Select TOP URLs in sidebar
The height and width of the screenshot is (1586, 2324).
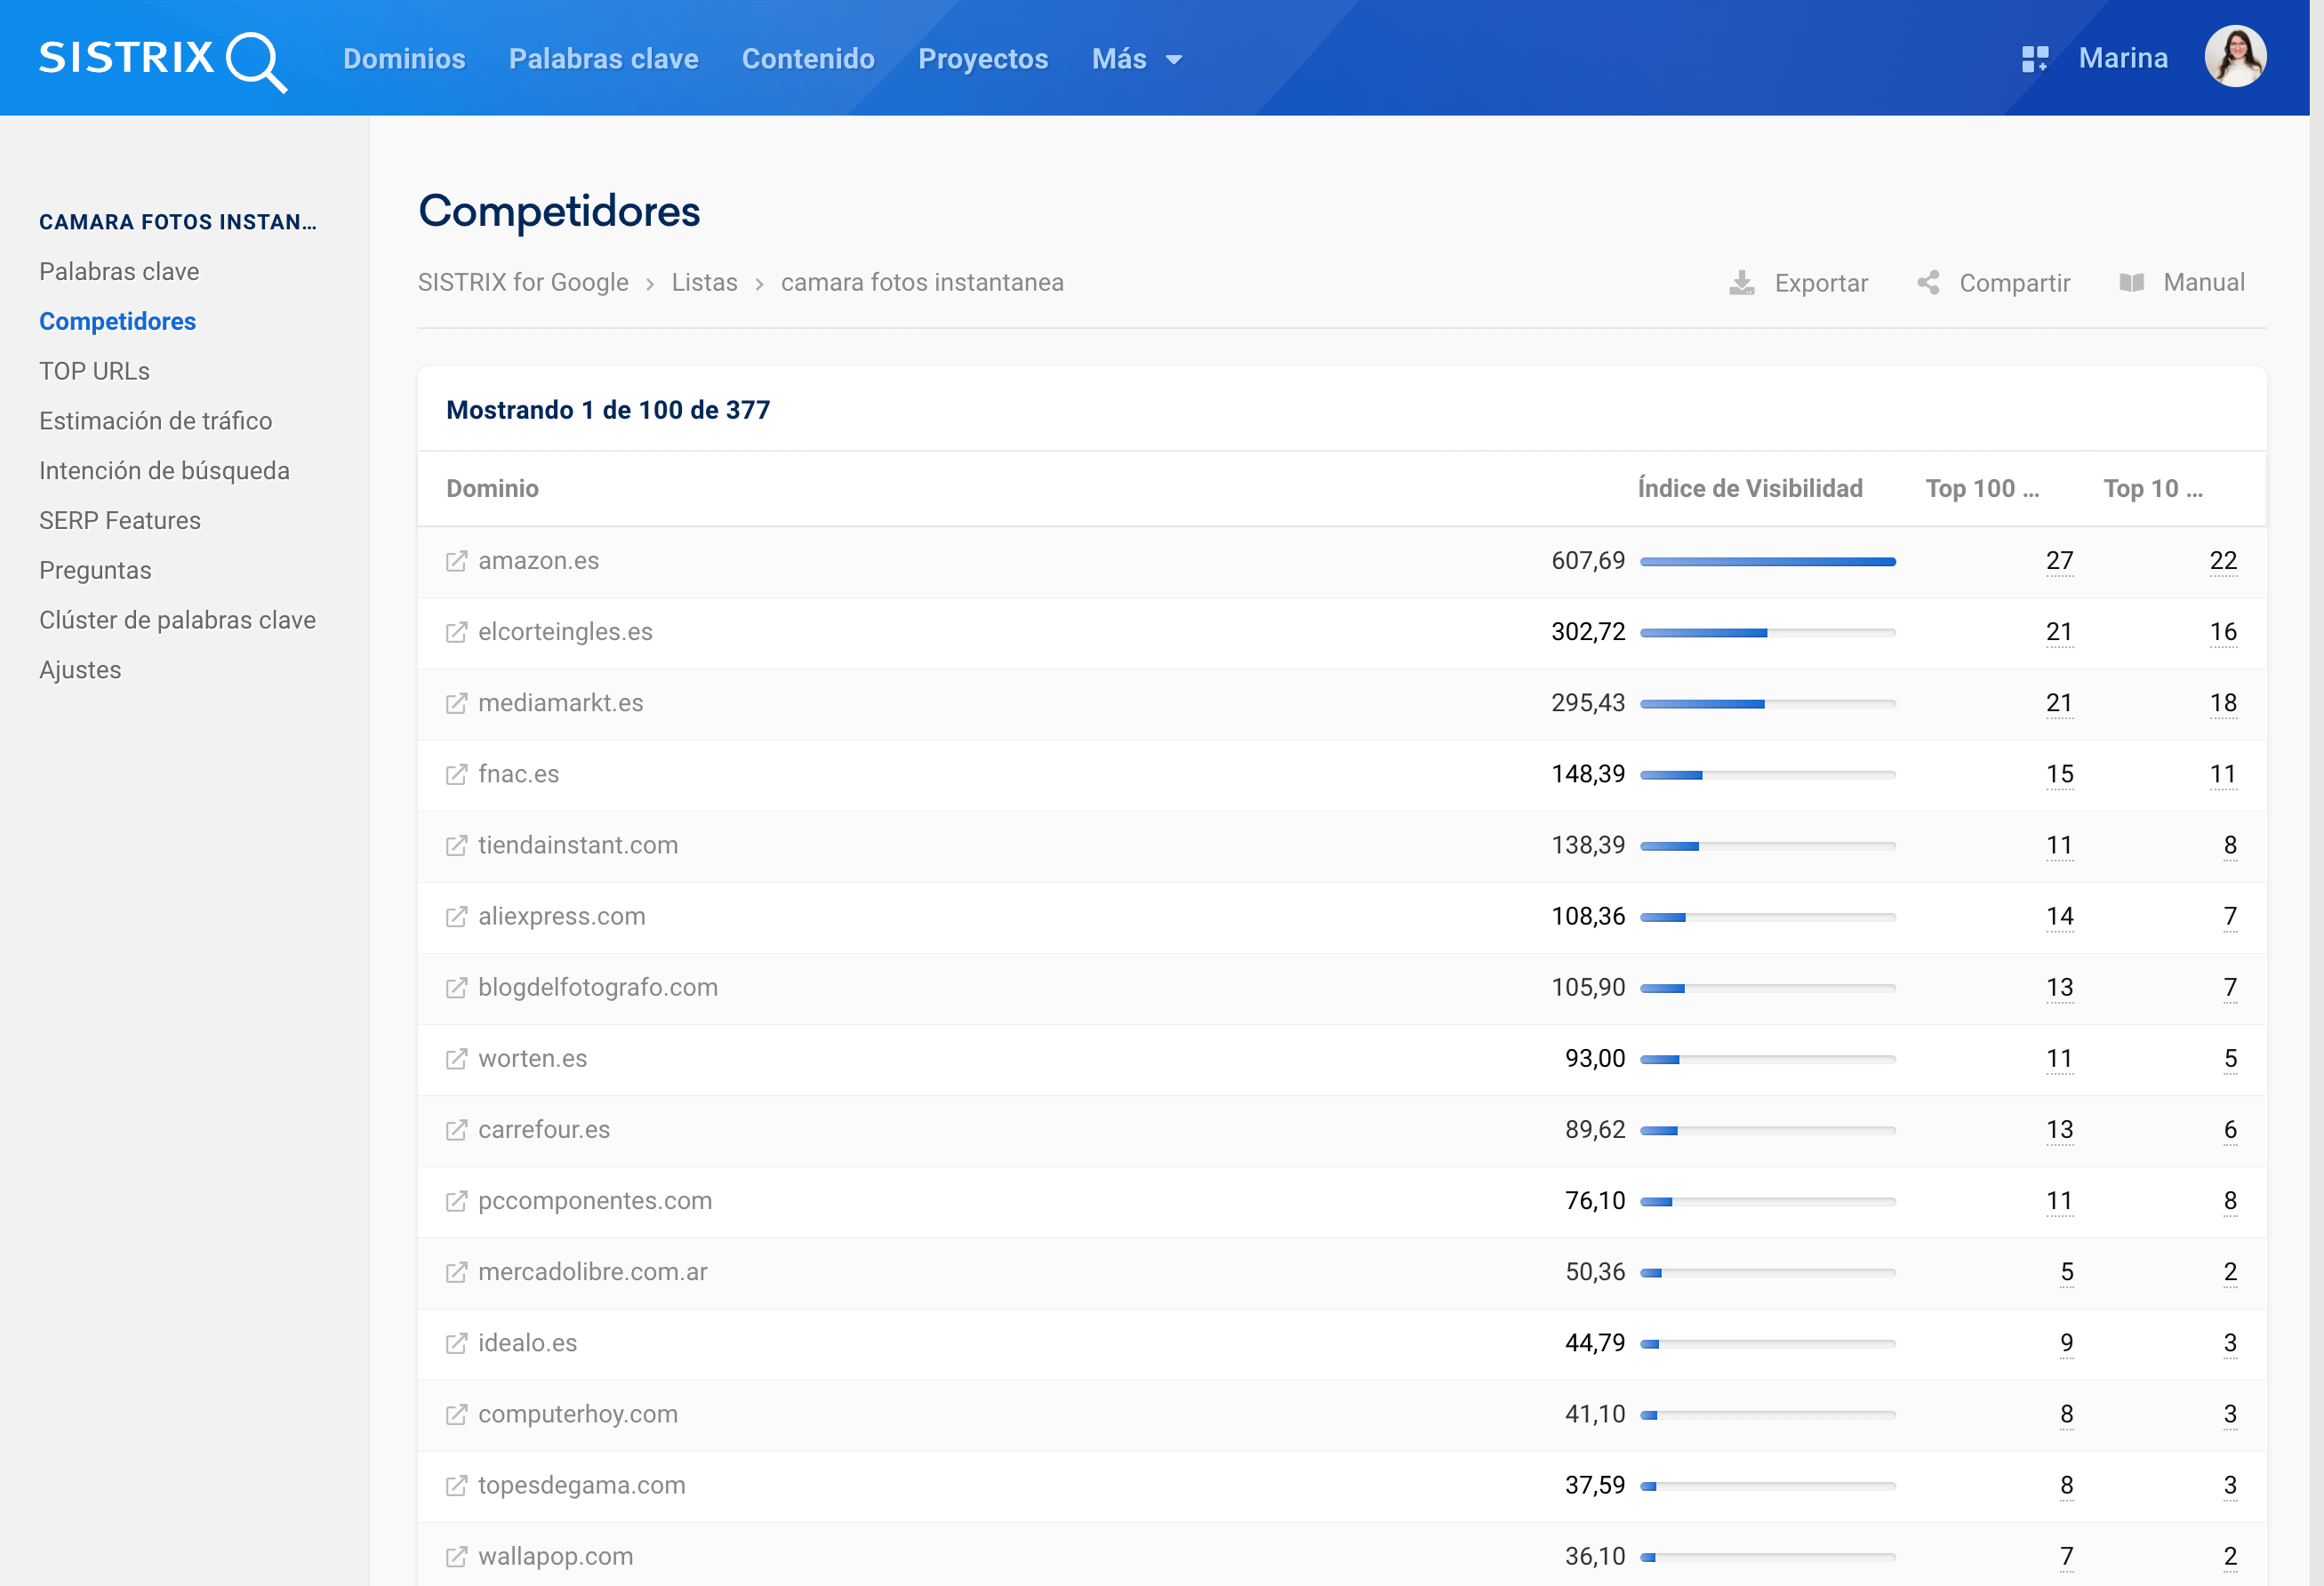pyautogui.click(x=94, y=371)
